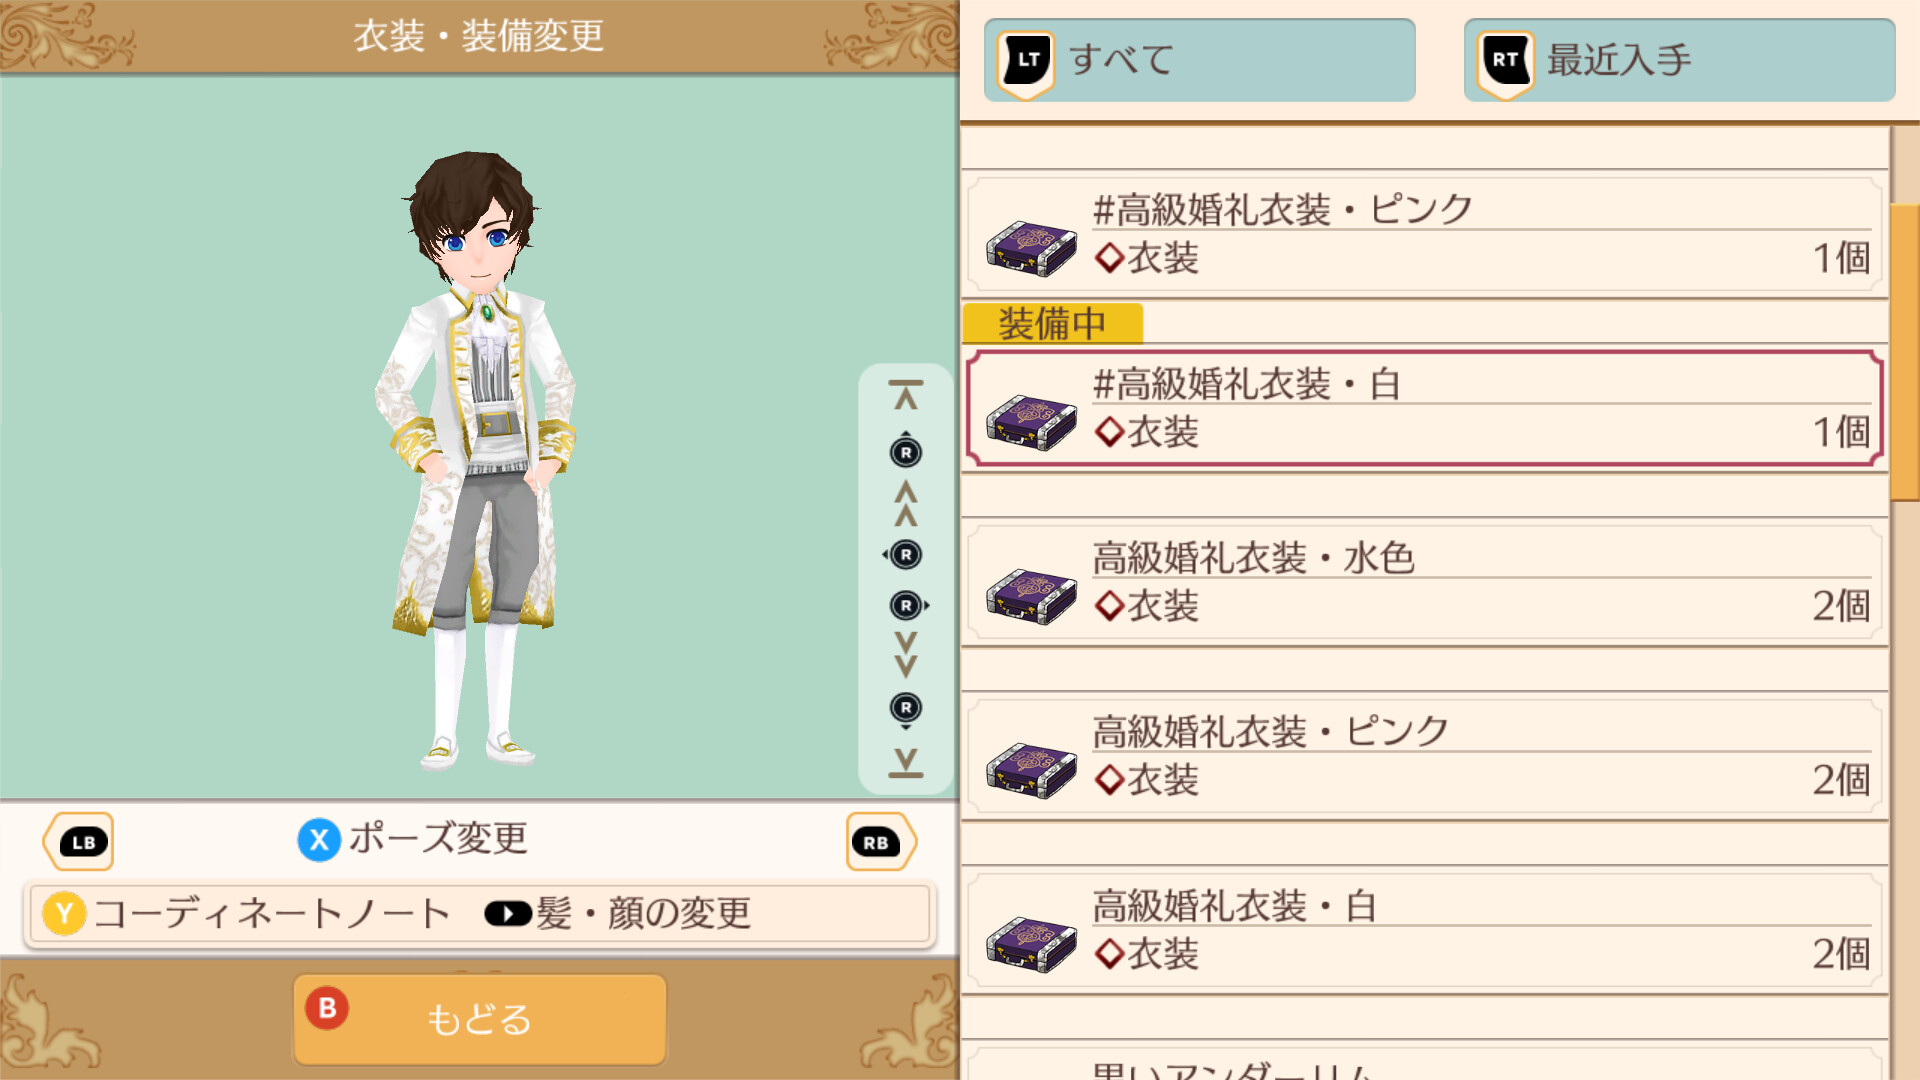Screen dimensions: 1920x1080
Task: Choose 高級婚礼衣装・白 with 2個
Action: (1425, 931)
